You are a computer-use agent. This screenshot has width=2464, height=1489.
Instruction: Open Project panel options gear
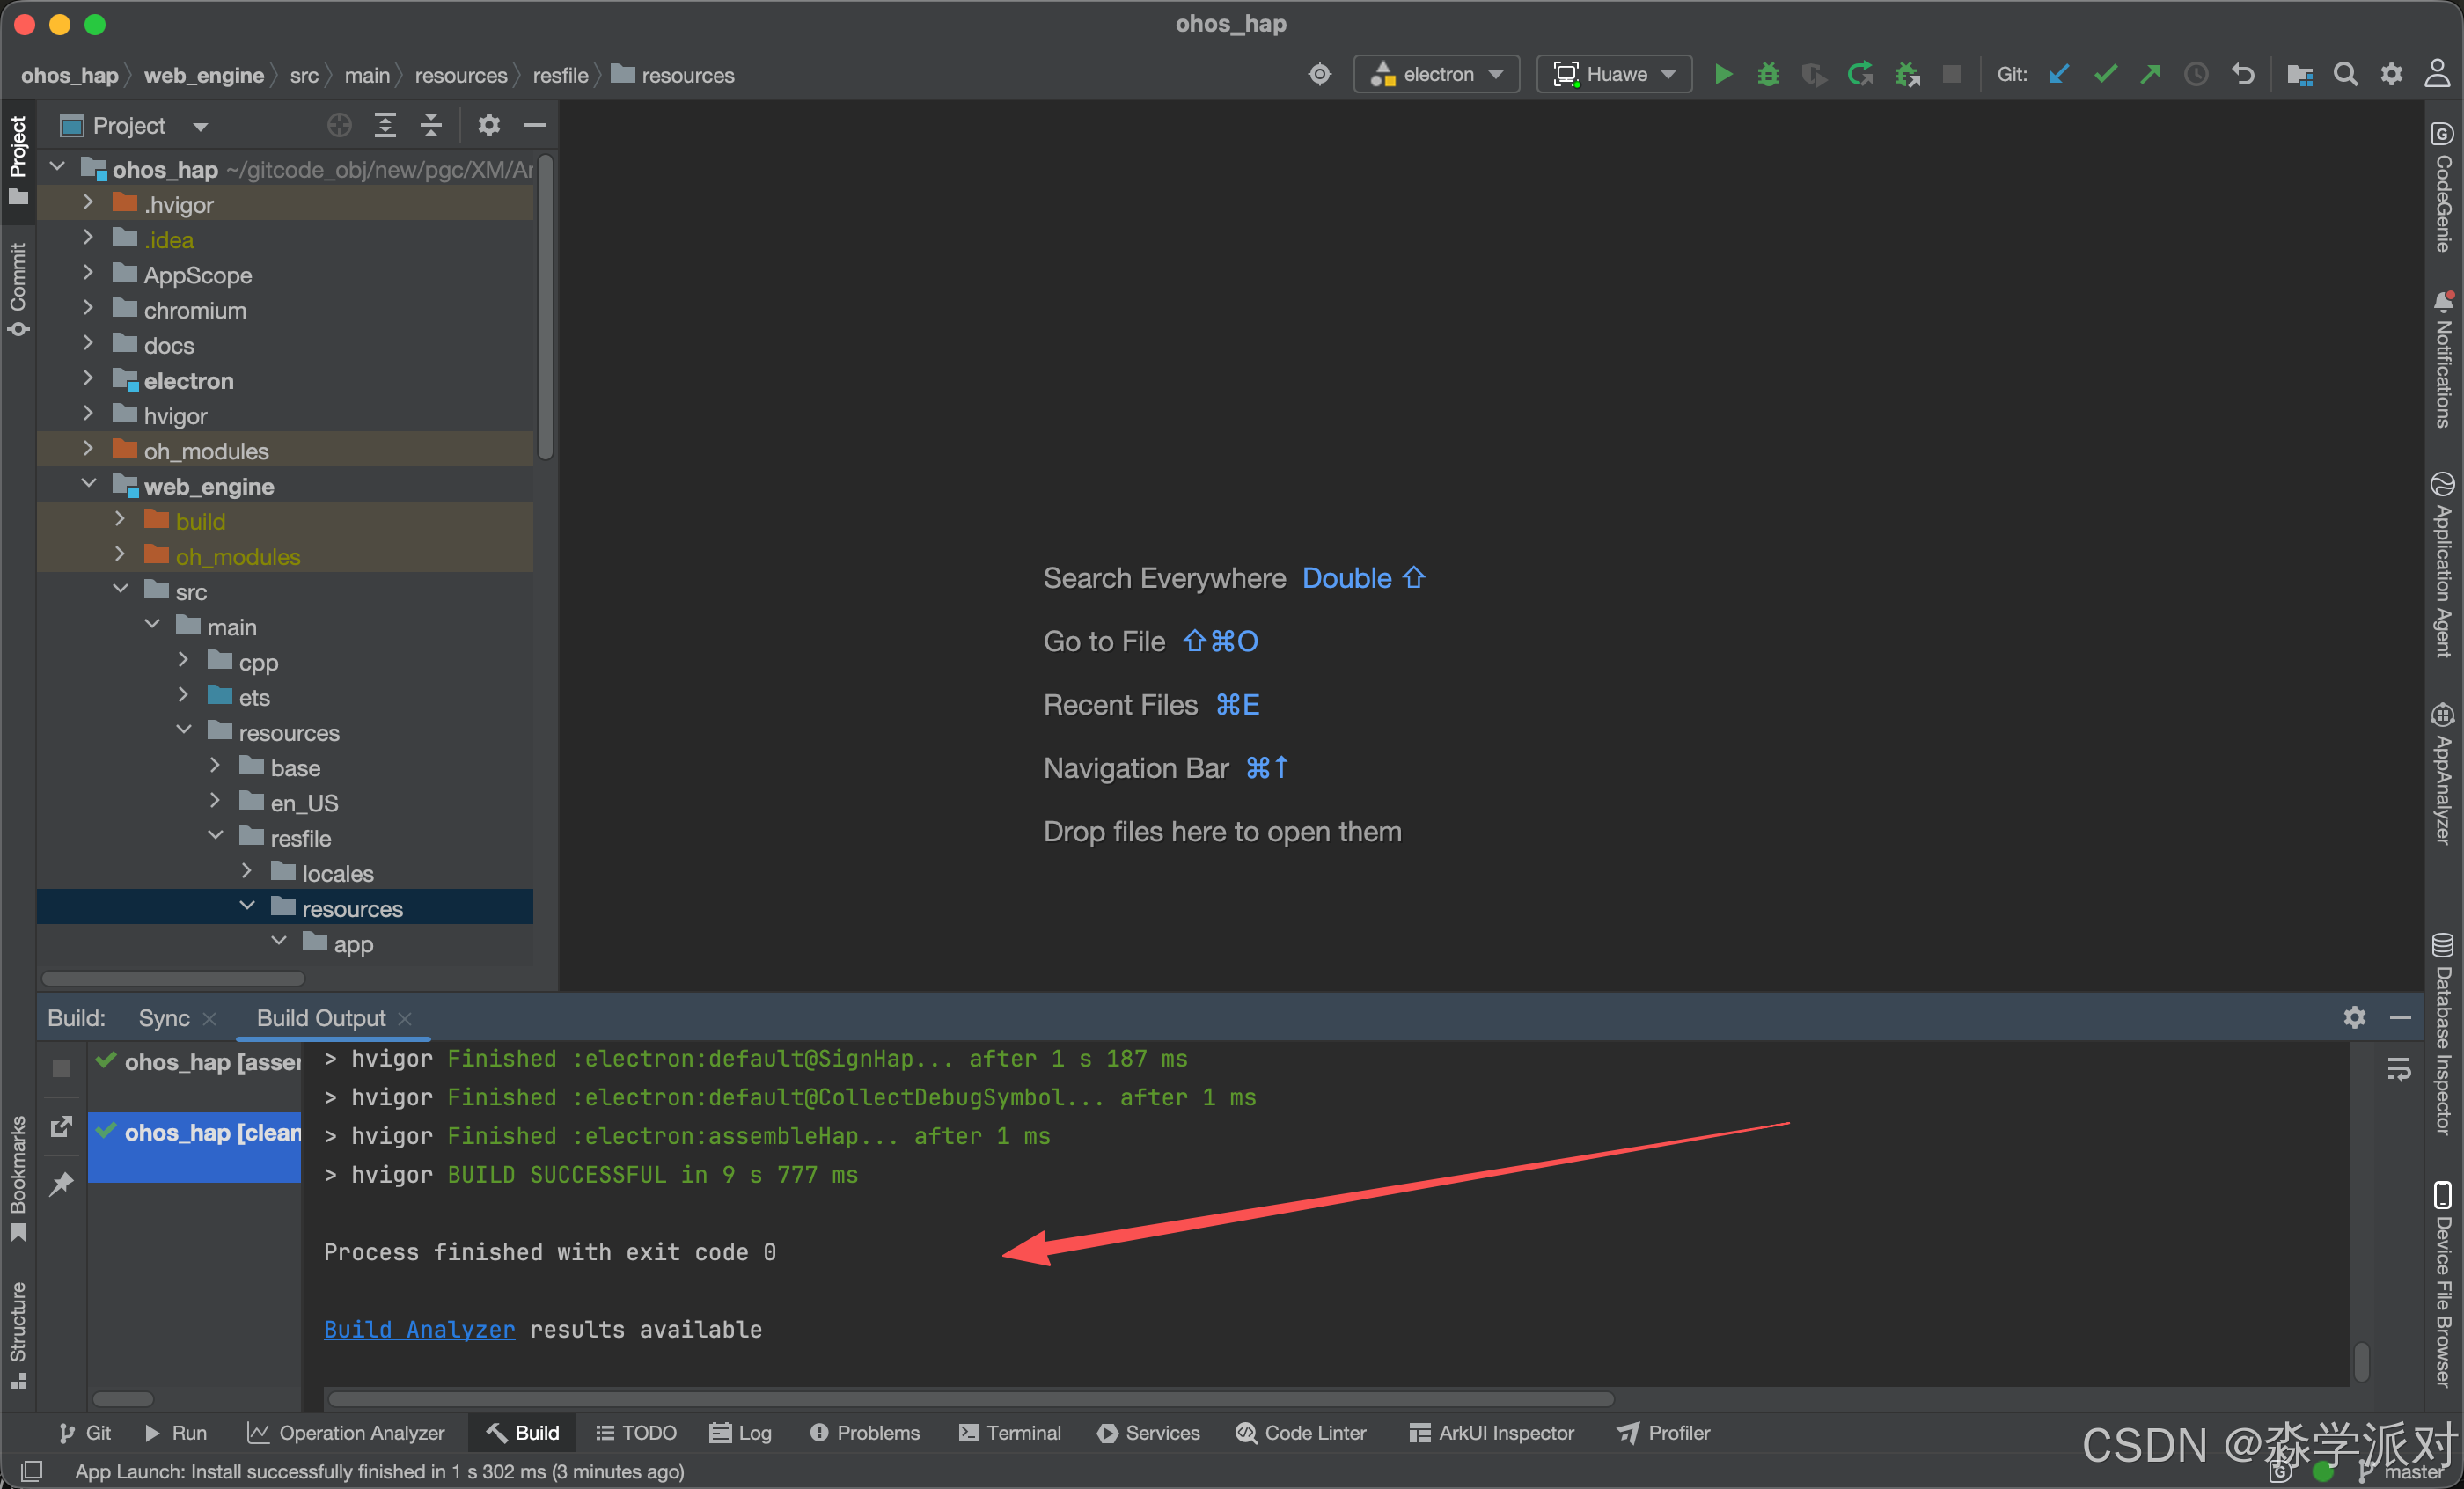coord(488,125)
